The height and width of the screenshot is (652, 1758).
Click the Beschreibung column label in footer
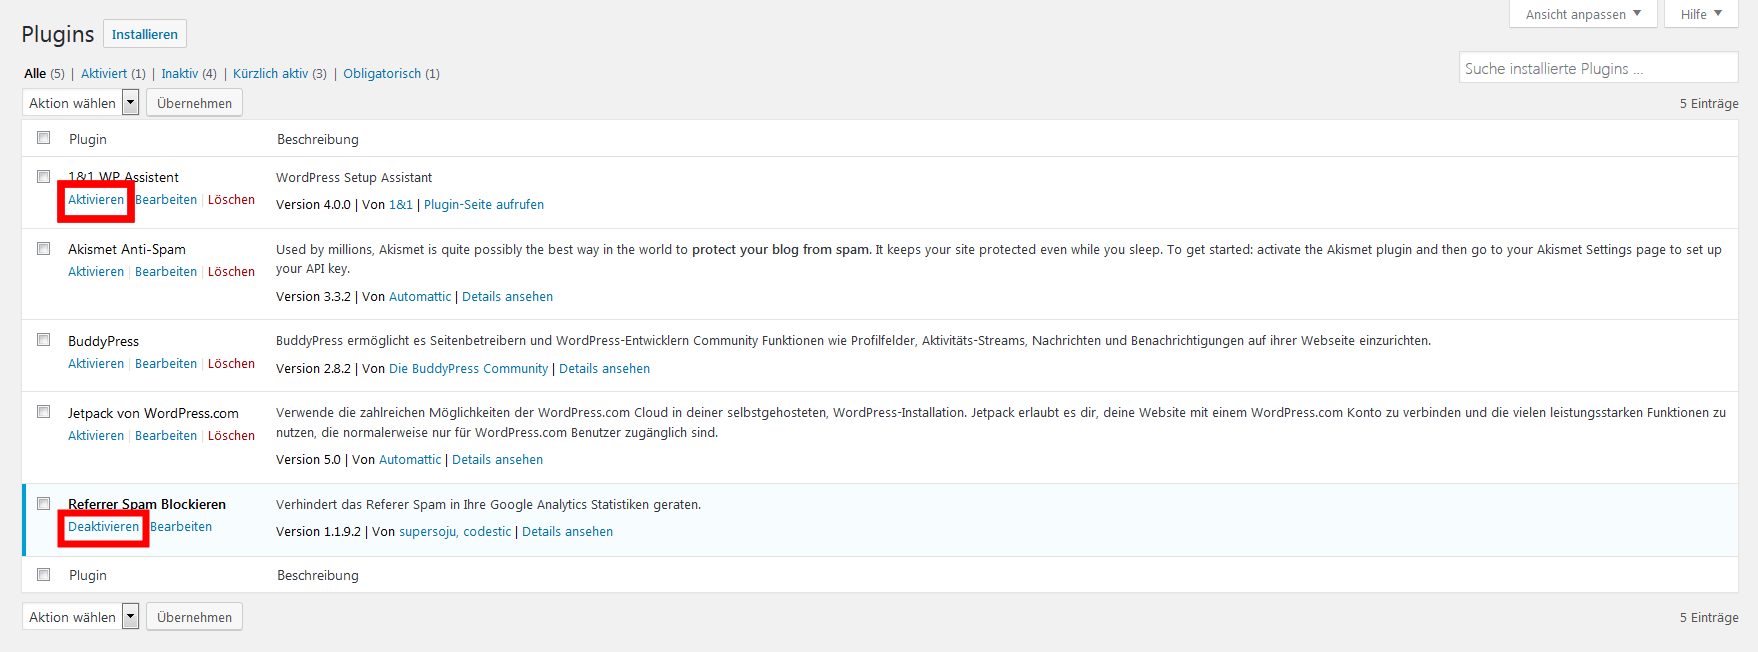click(318, 575)
